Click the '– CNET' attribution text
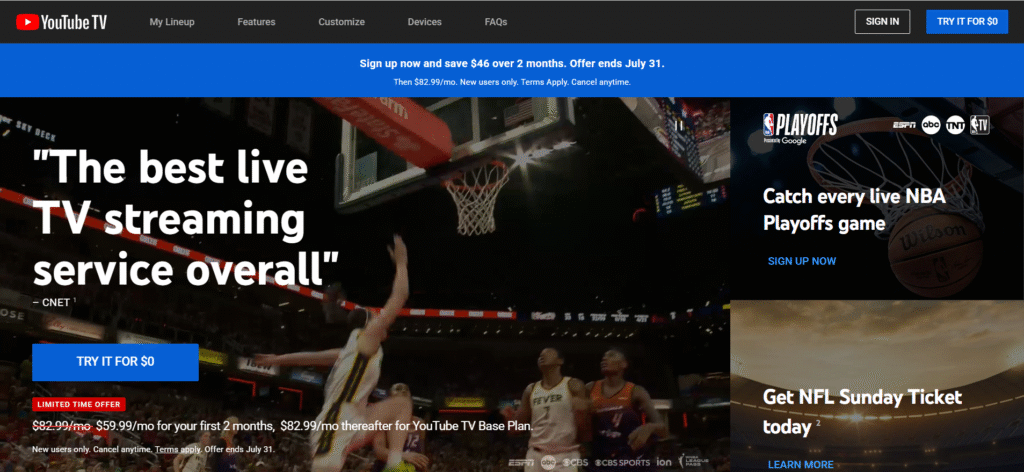Viewport: 1024px width, 472px height. 52,303
